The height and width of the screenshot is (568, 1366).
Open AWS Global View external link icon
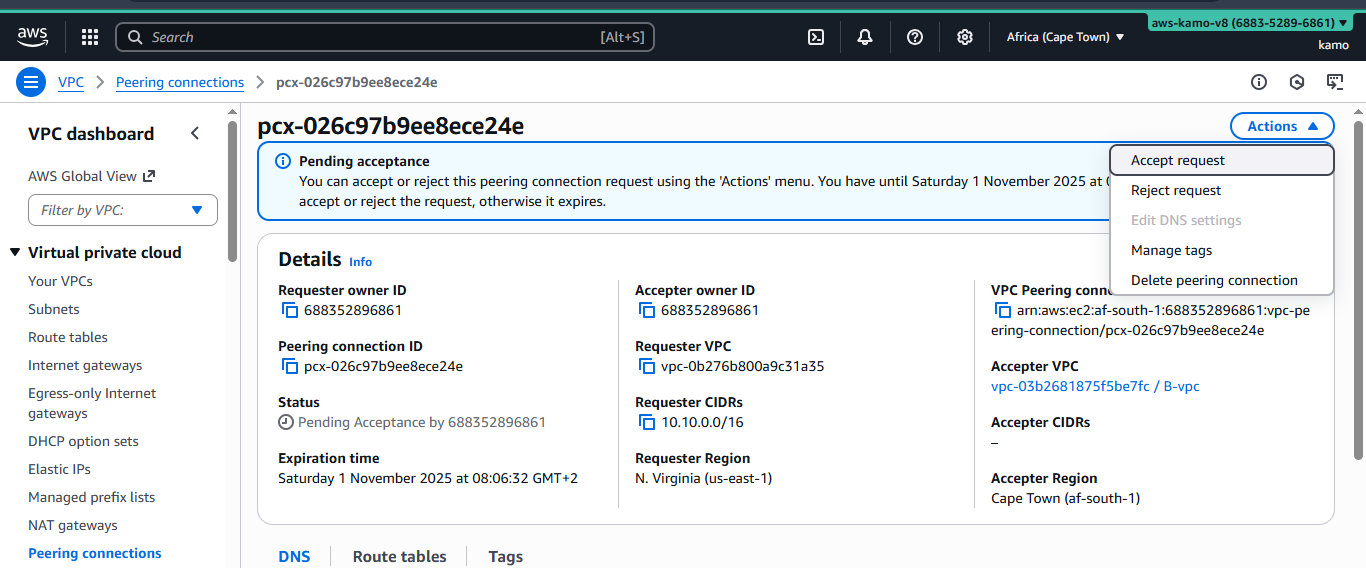(x=149, y=176)
